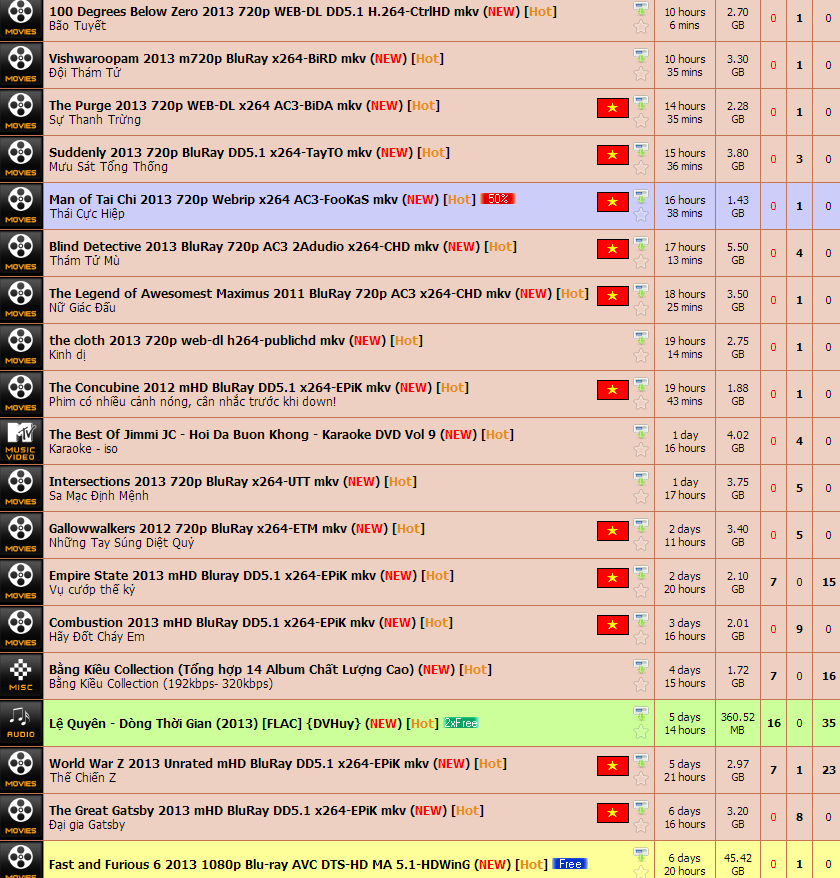This screenshot has width=840, height=878.
Task: Click the "3 days 16 hours" age cell
Action: [x=684, y=629]
